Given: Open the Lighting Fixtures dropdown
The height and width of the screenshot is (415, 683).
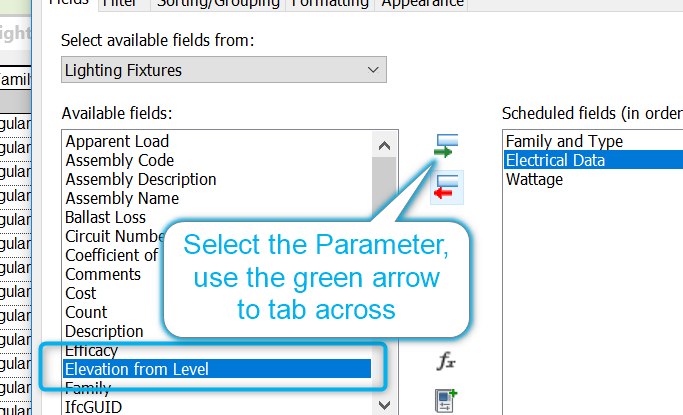Looking at the screenshot, I should point(223,70).
